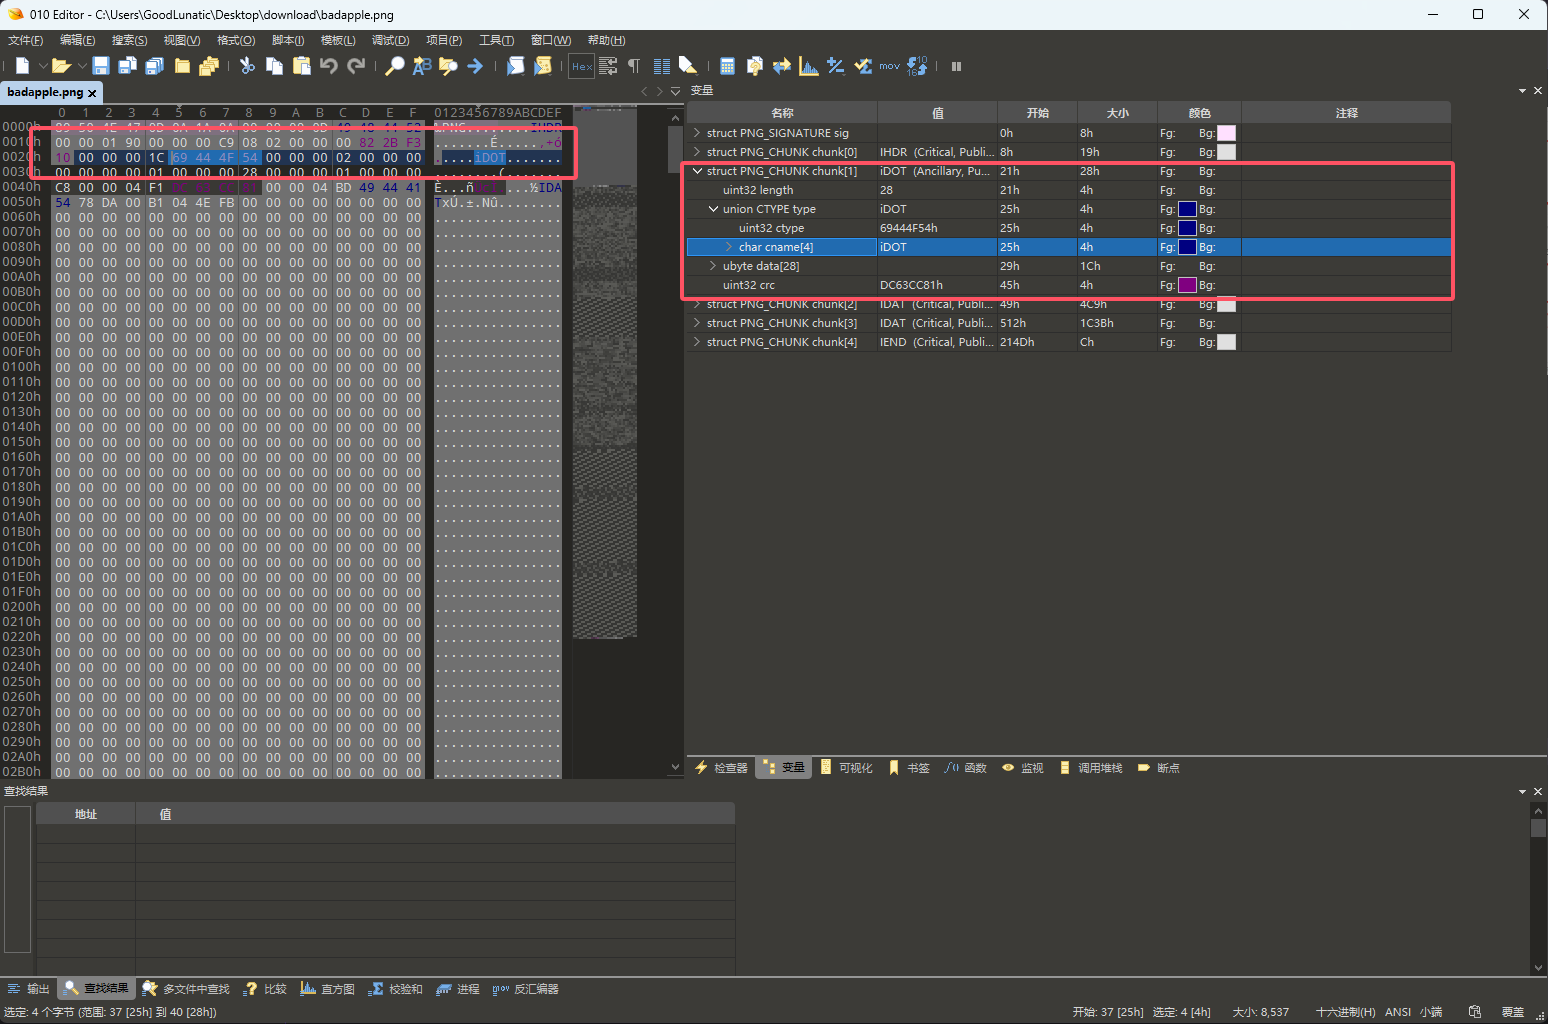Close the badapple.png file tab

tap(92, 93)
